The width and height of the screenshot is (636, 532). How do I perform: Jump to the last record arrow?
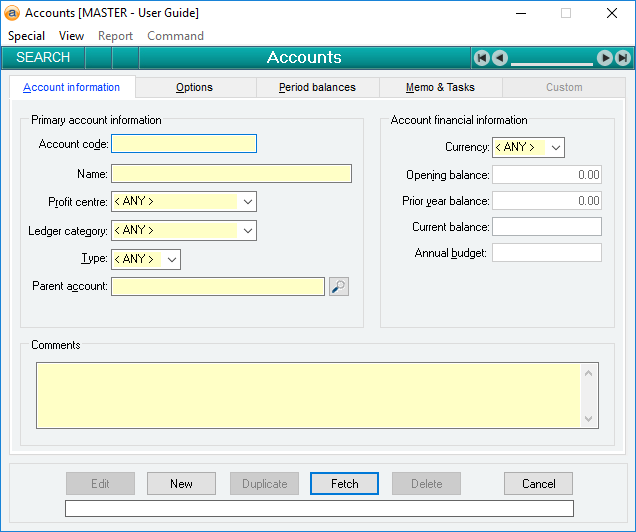[x=622, y=58]
